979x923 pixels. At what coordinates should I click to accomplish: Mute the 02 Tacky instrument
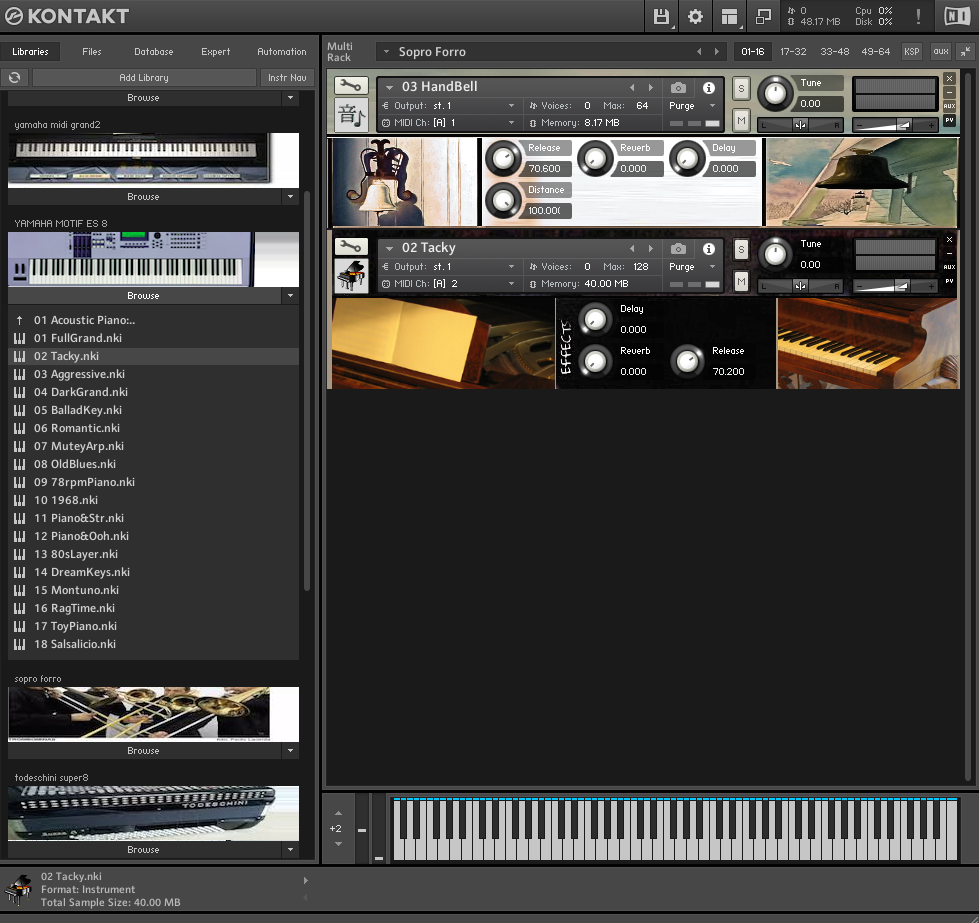pyautogui.click(x=741, y=282)
